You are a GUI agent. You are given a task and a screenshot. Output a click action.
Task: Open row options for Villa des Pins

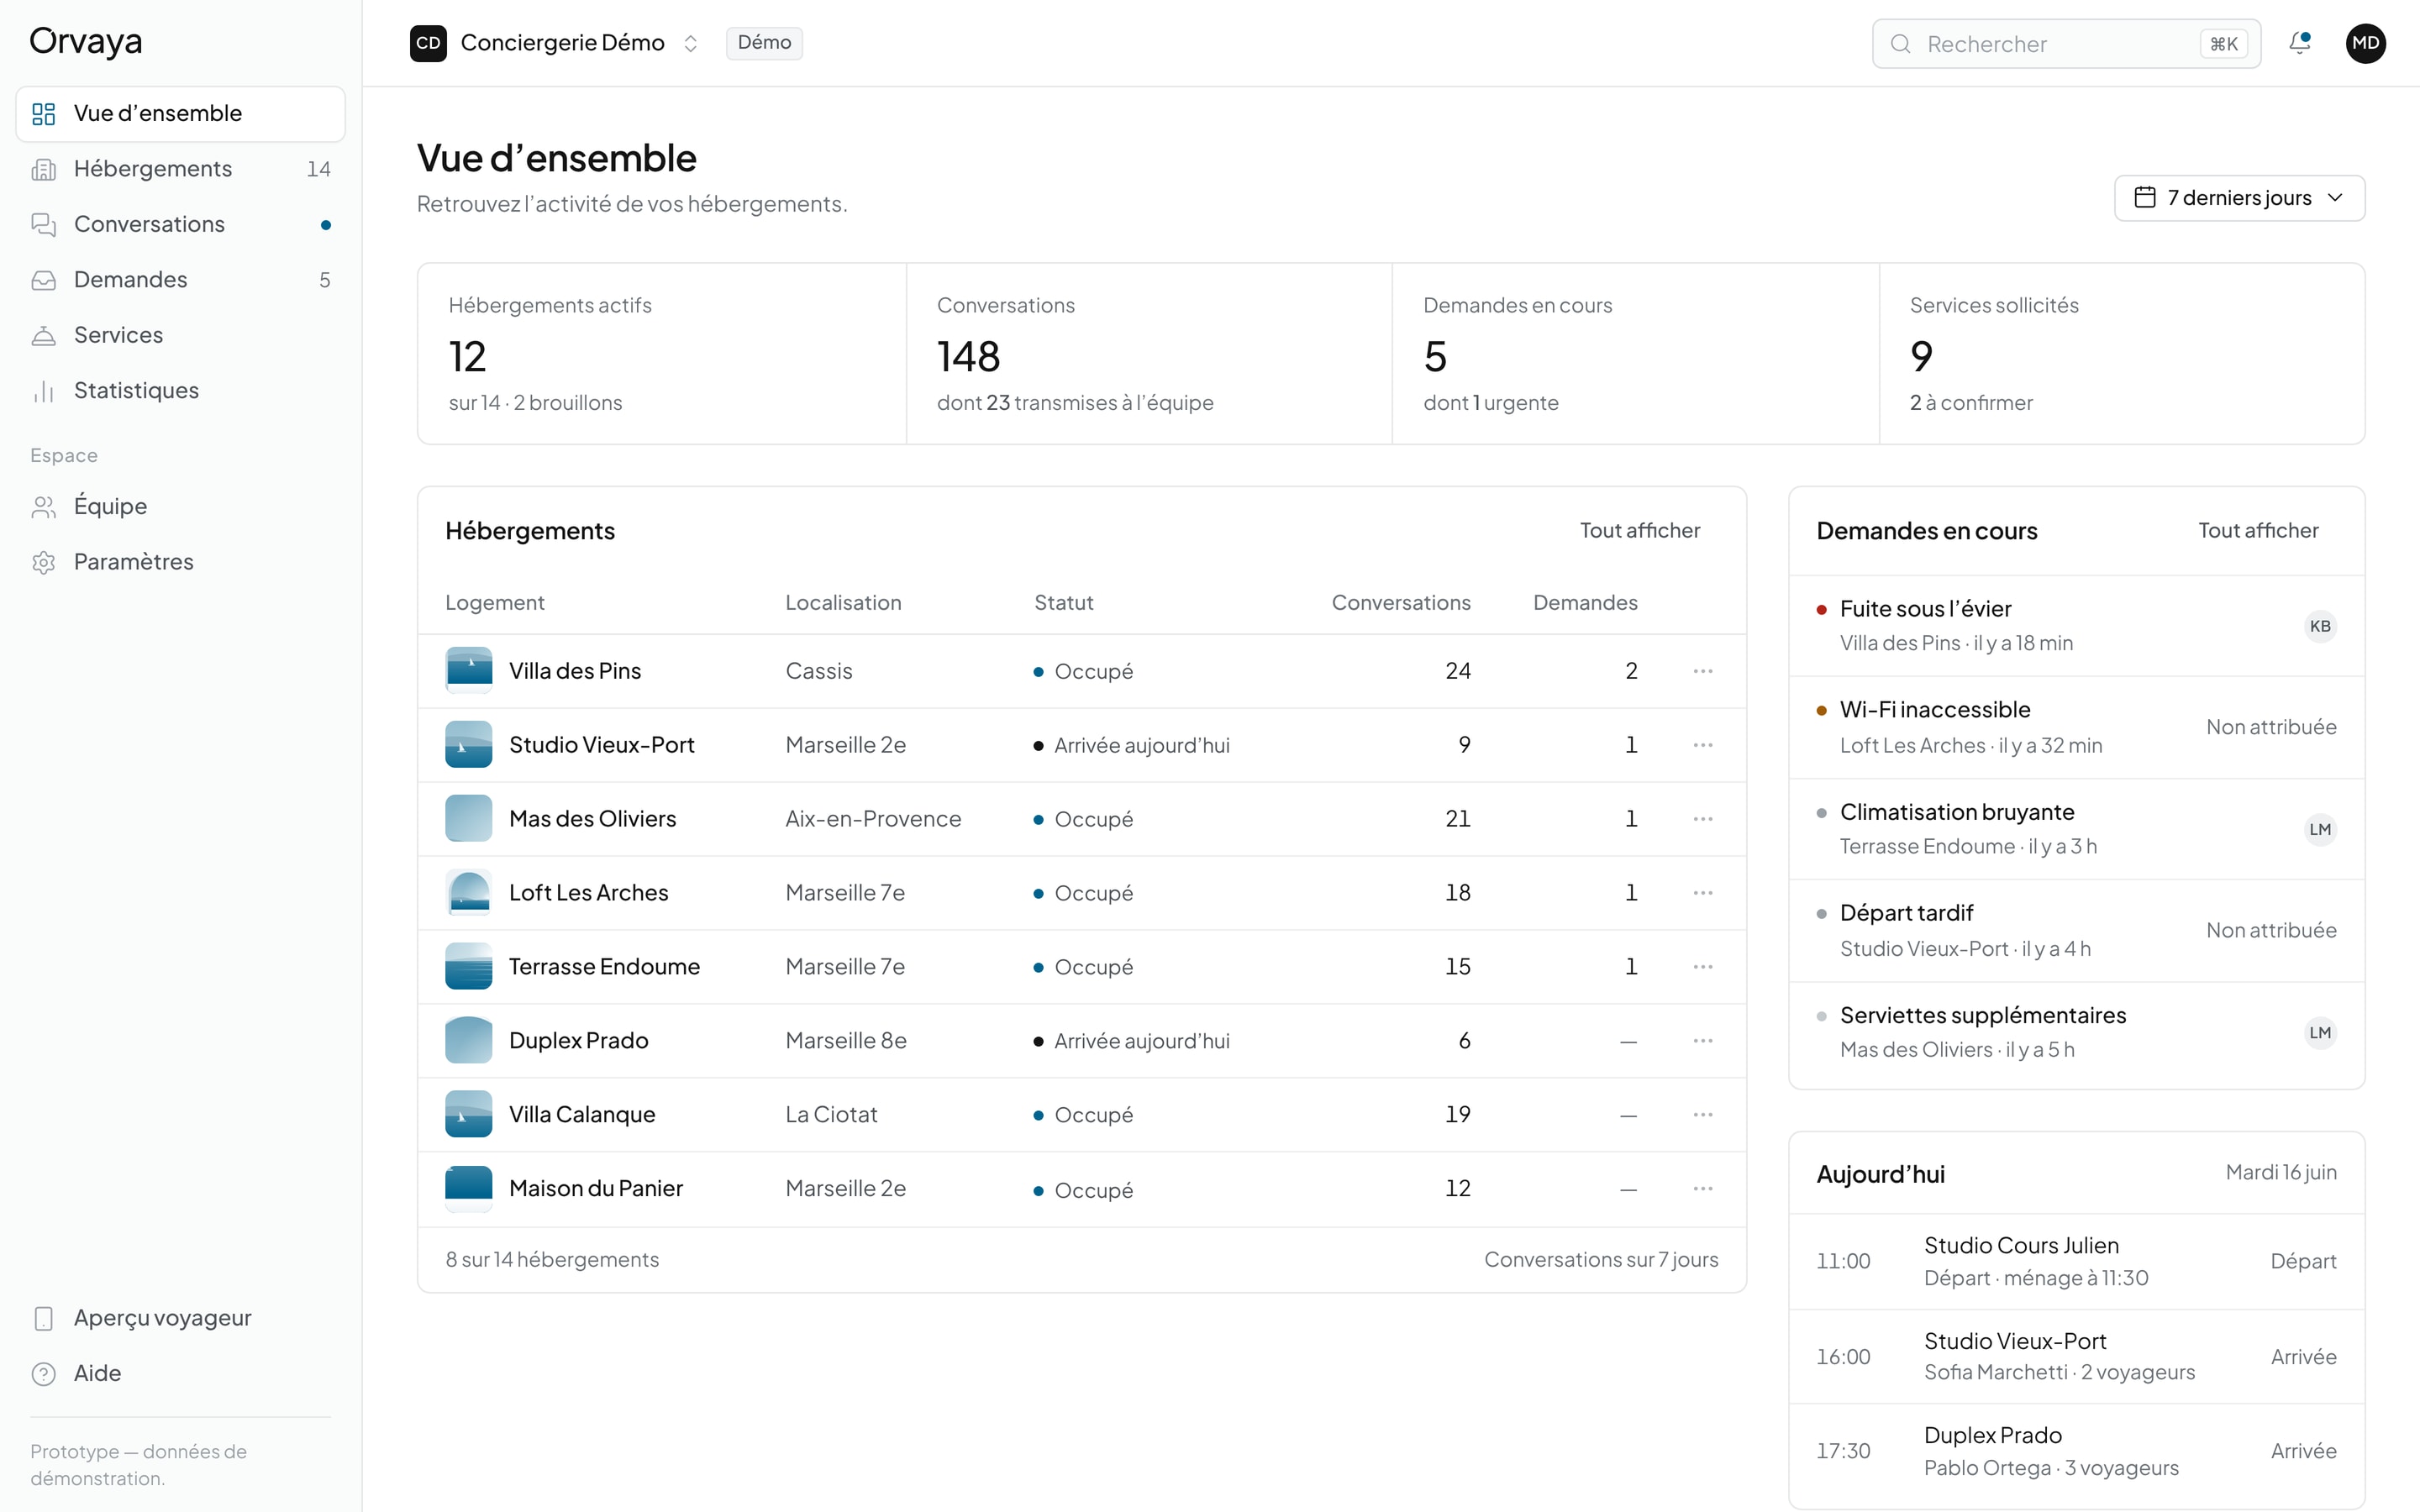1703,671
